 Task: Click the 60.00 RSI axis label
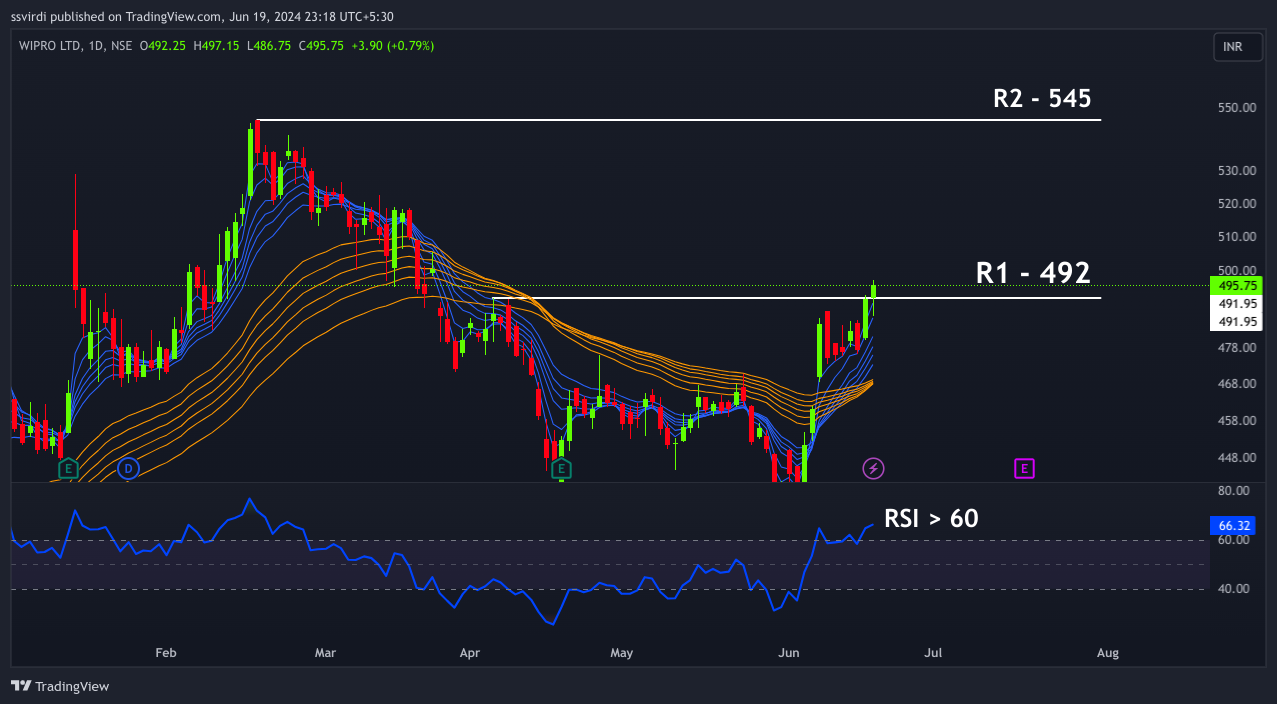1235,540
